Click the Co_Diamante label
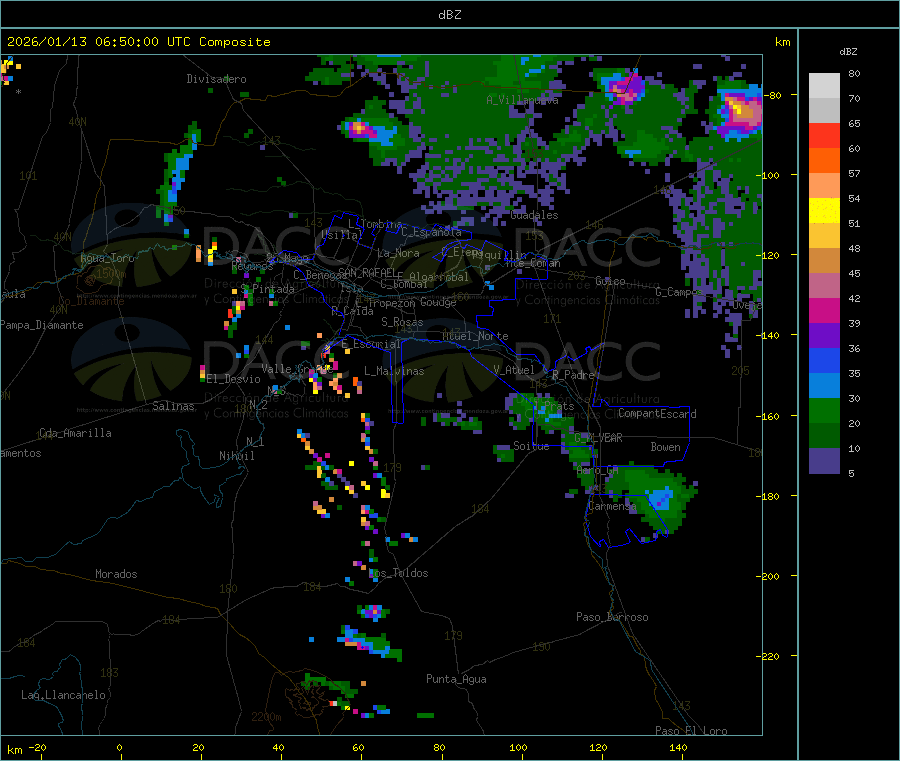Image resolution: width=900 pixels, height=761 pixels. (91, 301)
